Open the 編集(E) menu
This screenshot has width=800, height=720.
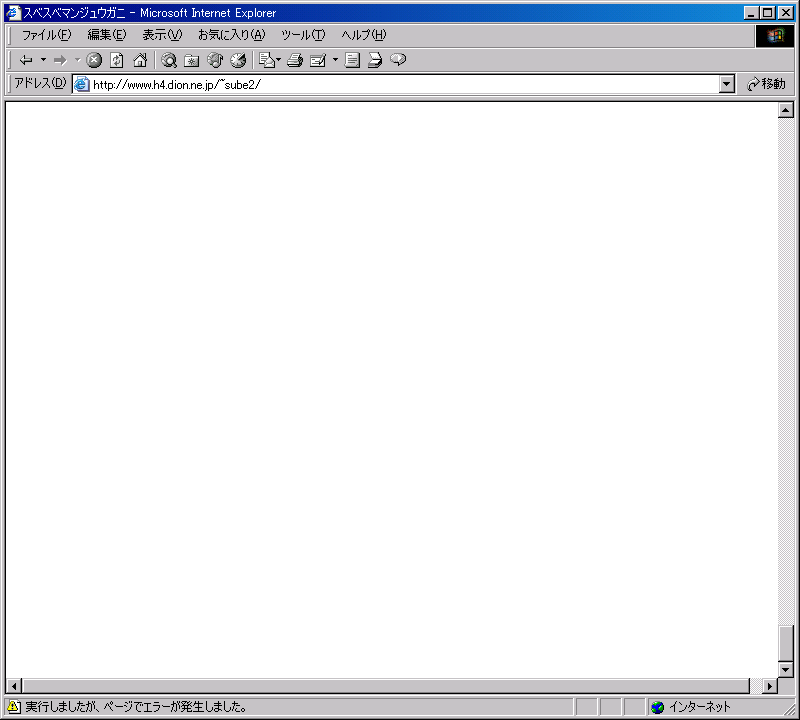click(x=107, y=35)
